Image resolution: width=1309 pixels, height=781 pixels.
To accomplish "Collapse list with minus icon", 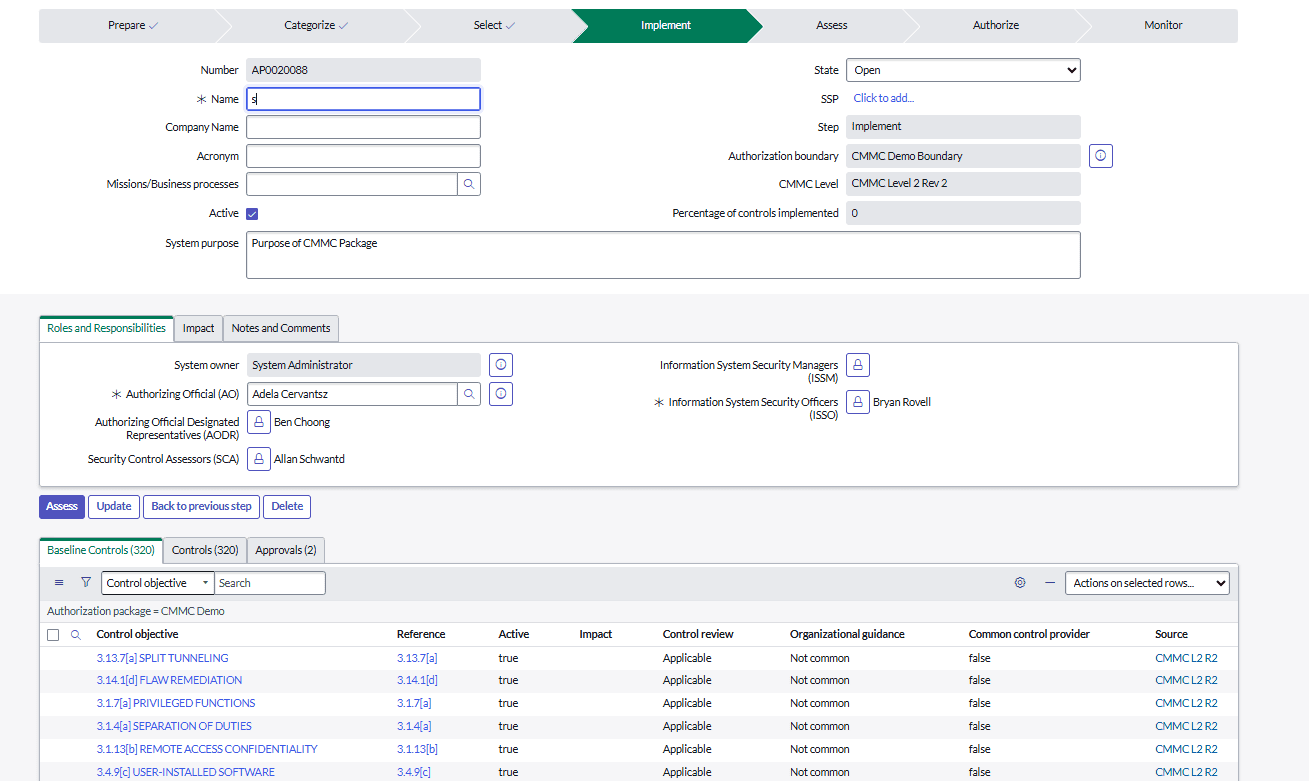I will (1050, 583).
